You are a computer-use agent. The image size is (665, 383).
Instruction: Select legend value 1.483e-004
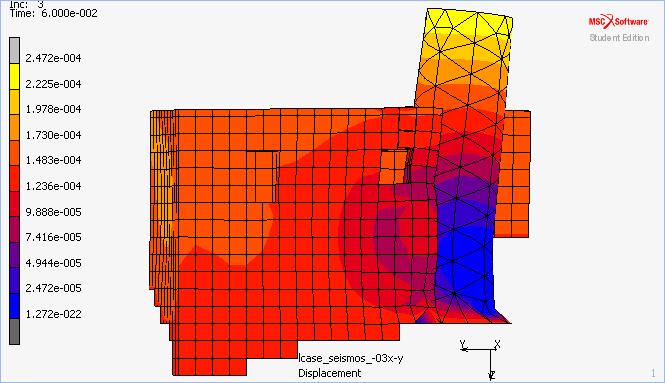[53, 160]
